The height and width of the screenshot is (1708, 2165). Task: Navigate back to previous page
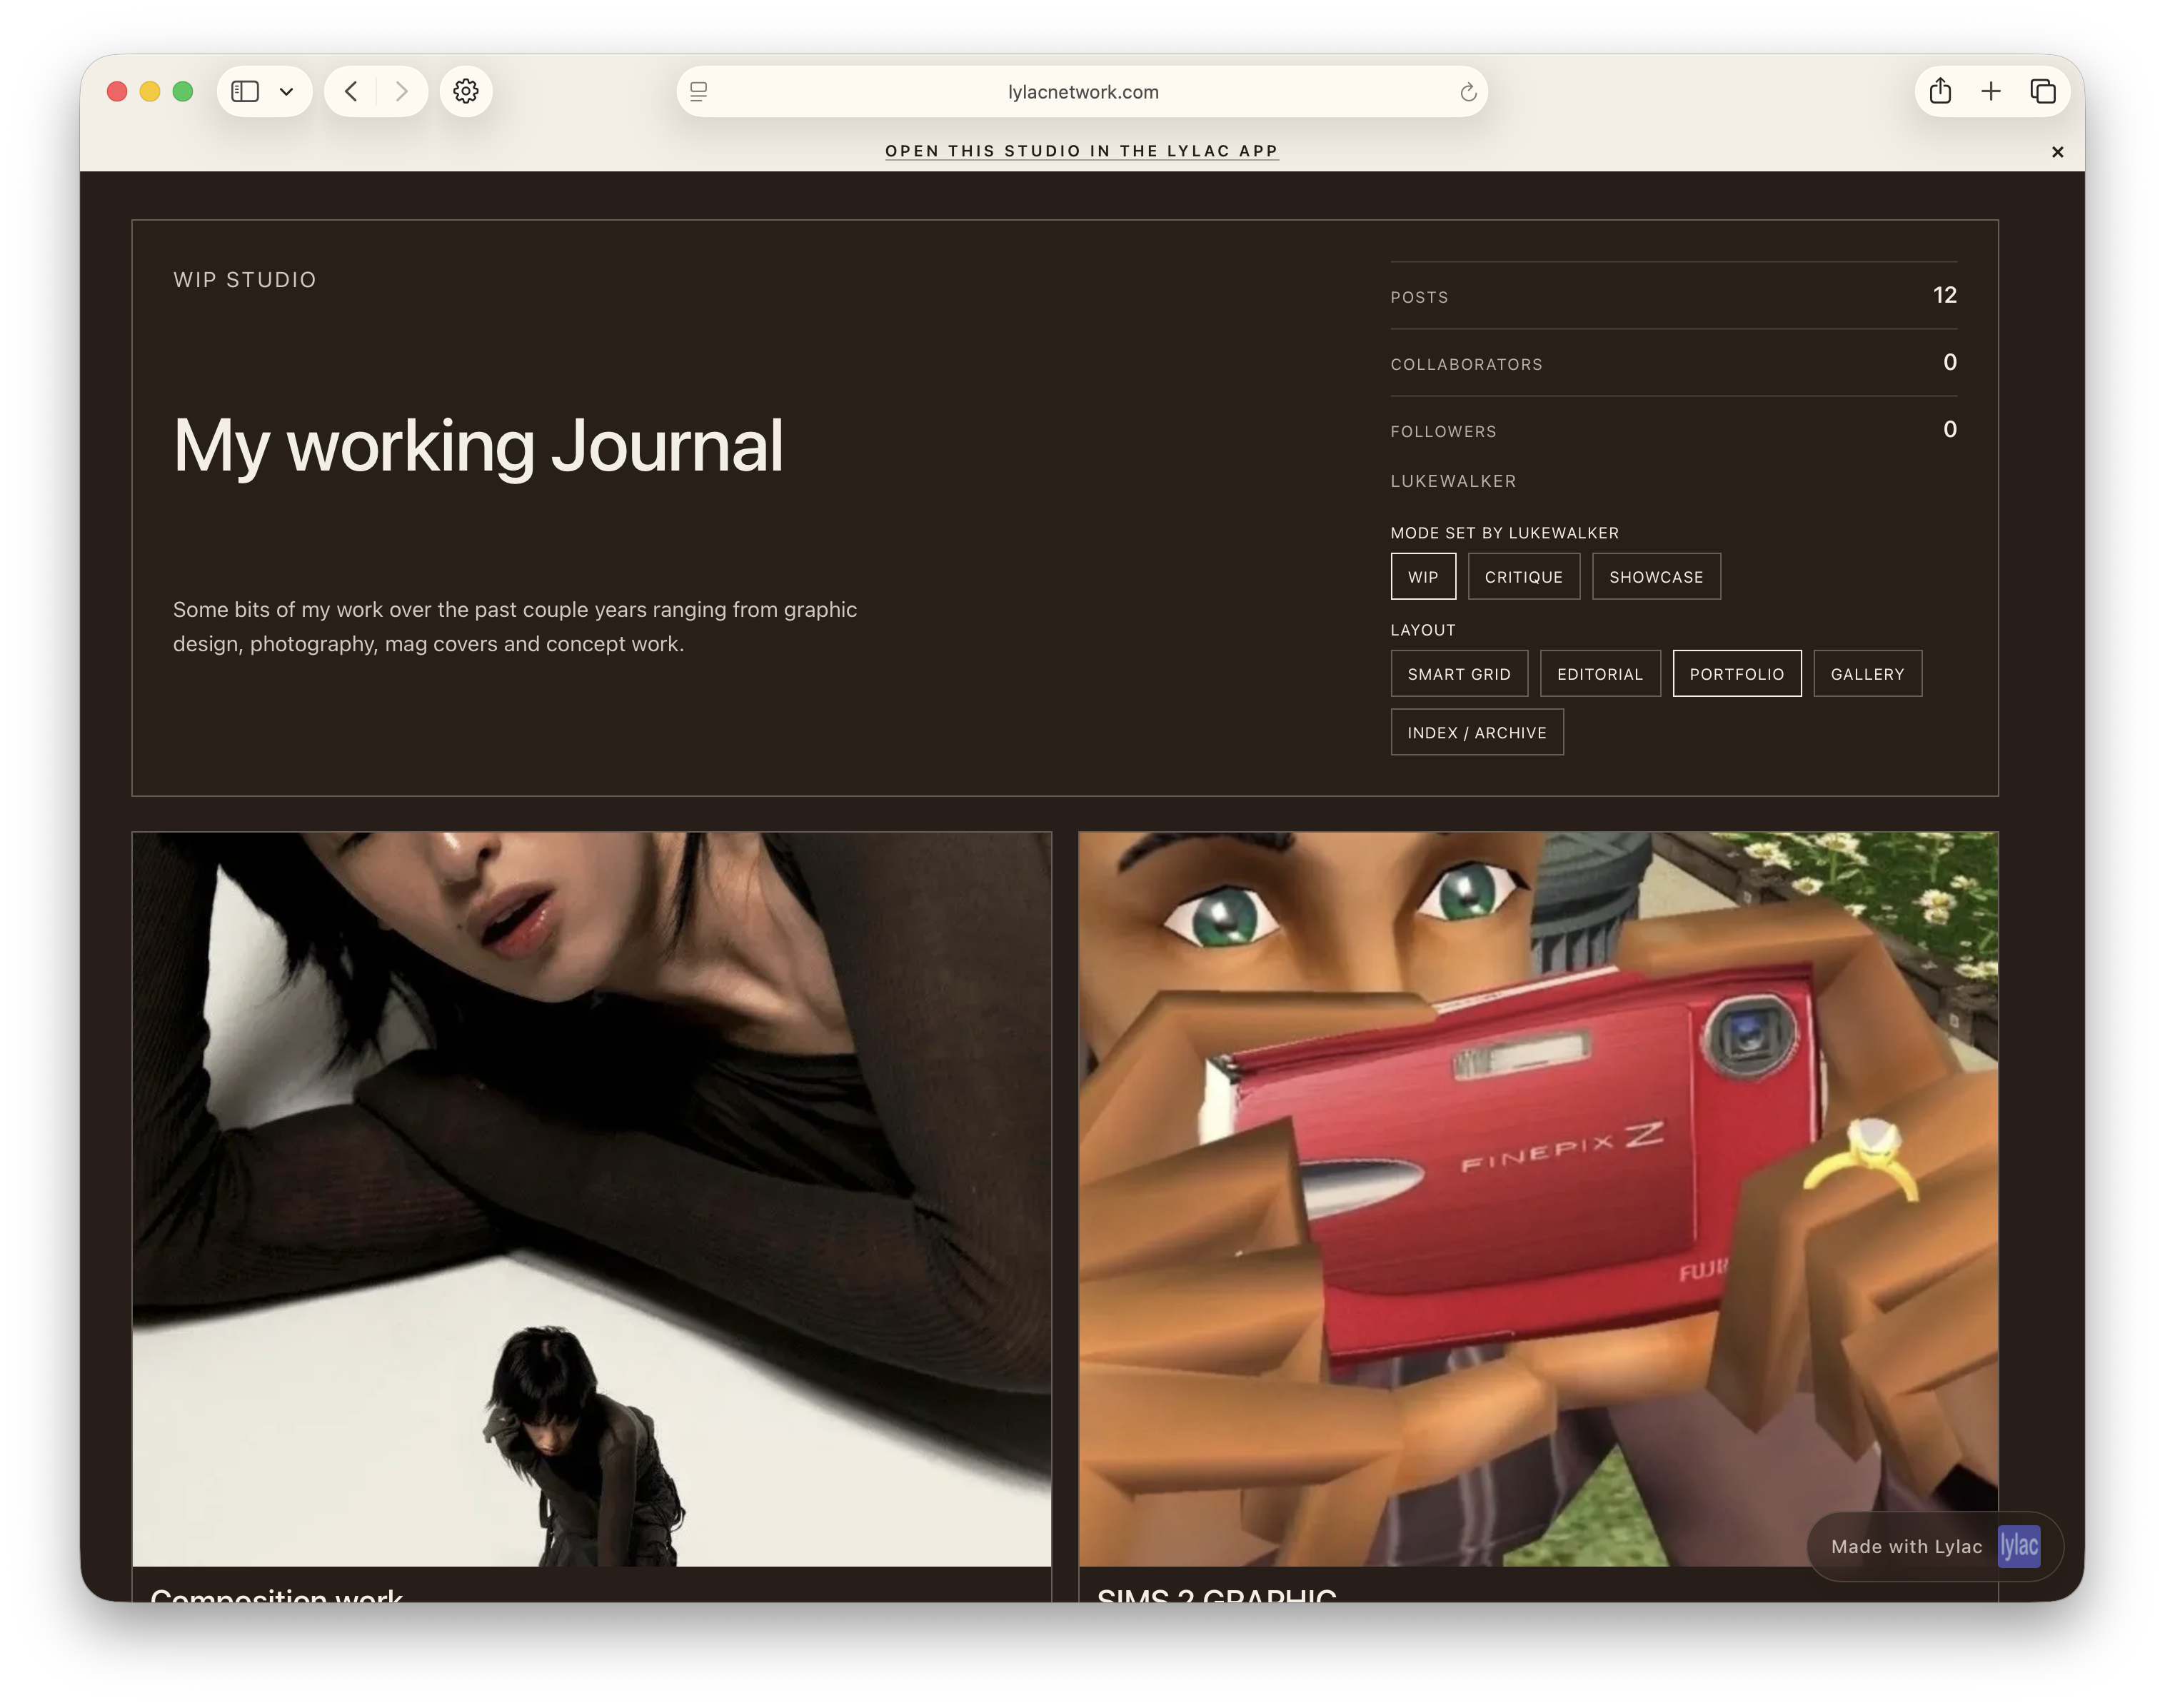(x=350, y=91)
